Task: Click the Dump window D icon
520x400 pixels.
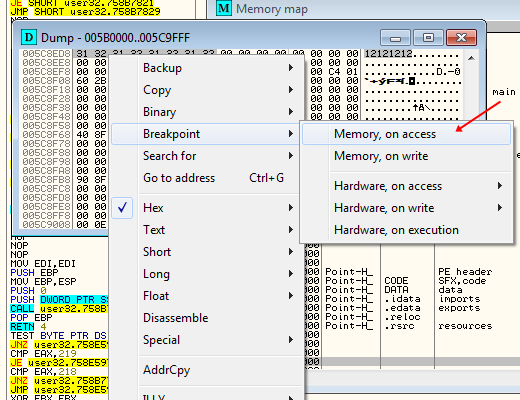Action: 29,37
